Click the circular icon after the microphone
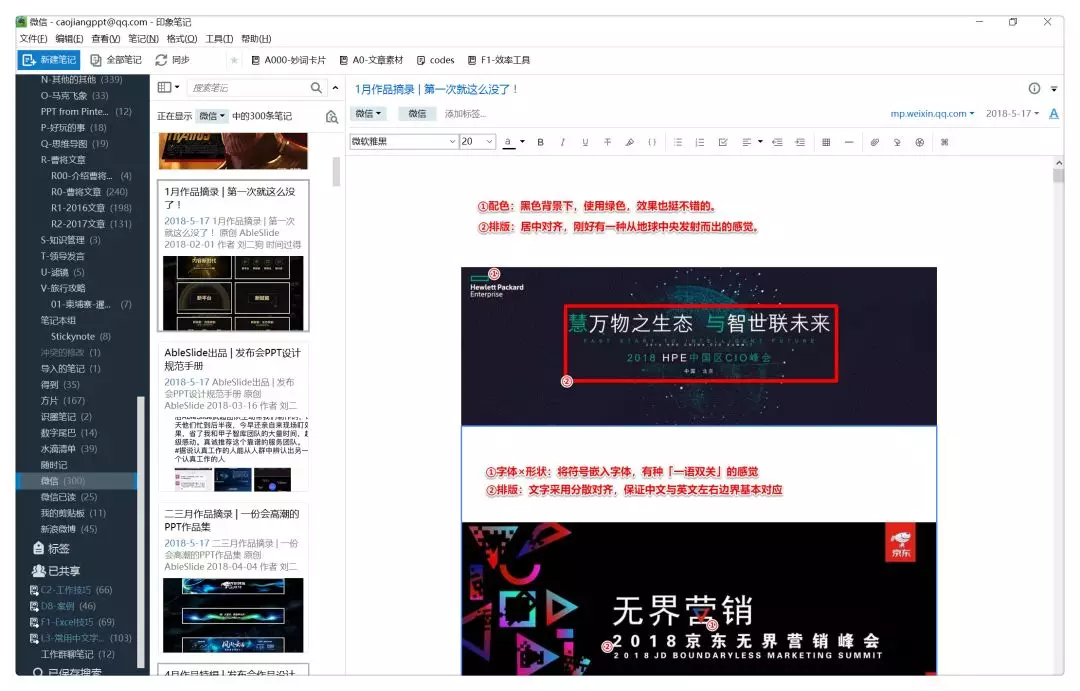 coord(920,142)
